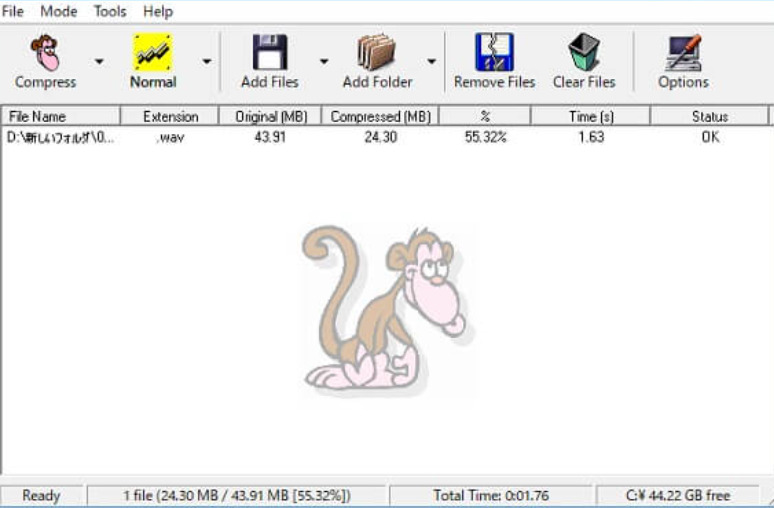Open the dropdown arrow next to Add Files
Screen dimensions: 774x508
[324, 62]
